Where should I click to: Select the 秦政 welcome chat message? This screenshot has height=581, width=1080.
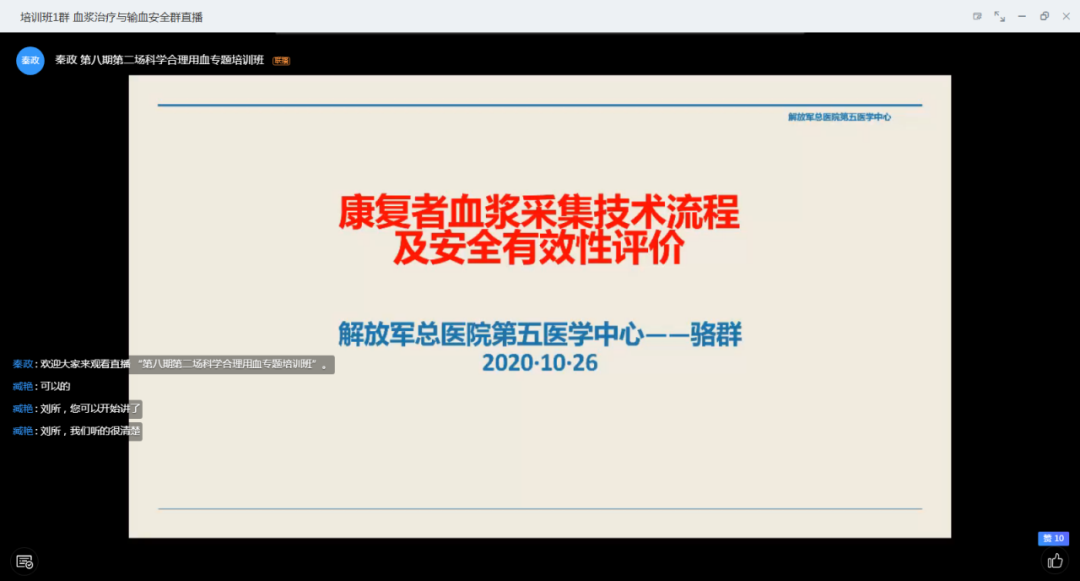point(172,364)
